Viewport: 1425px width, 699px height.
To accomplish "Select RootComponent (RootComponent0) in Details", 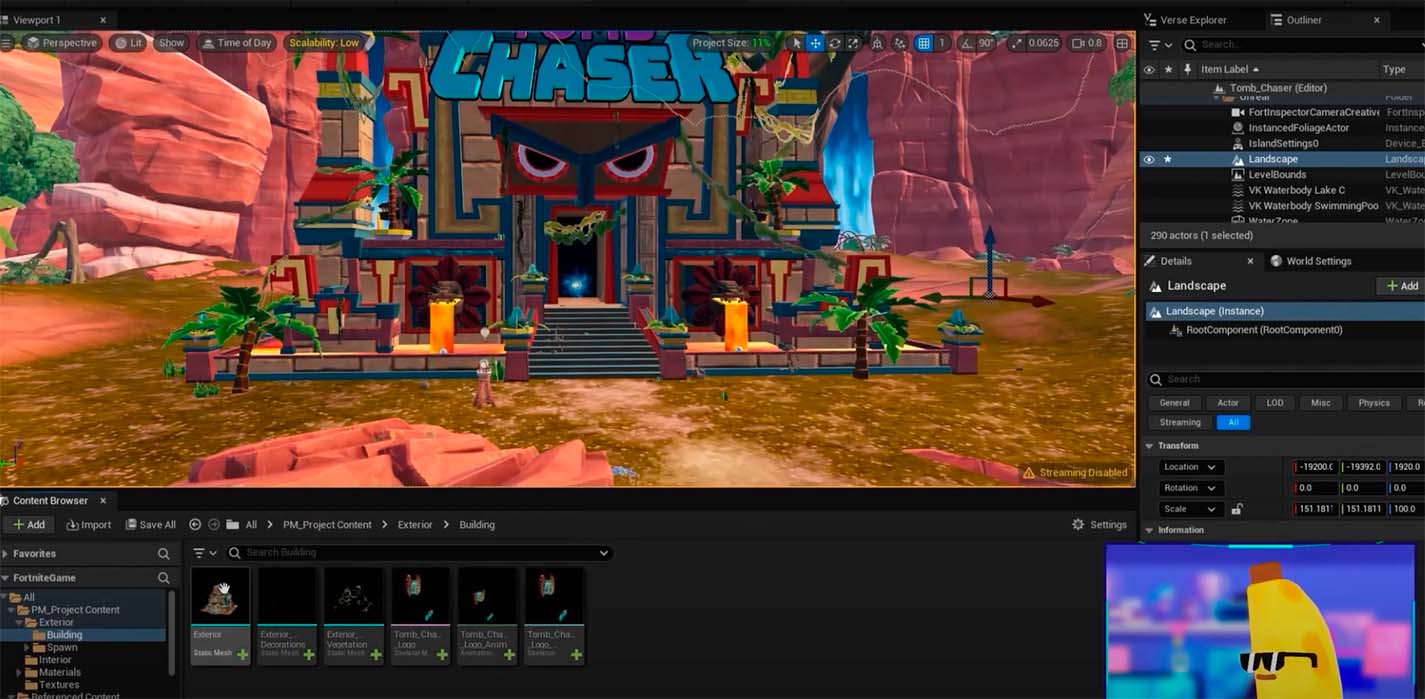I will click(1264, 330).
